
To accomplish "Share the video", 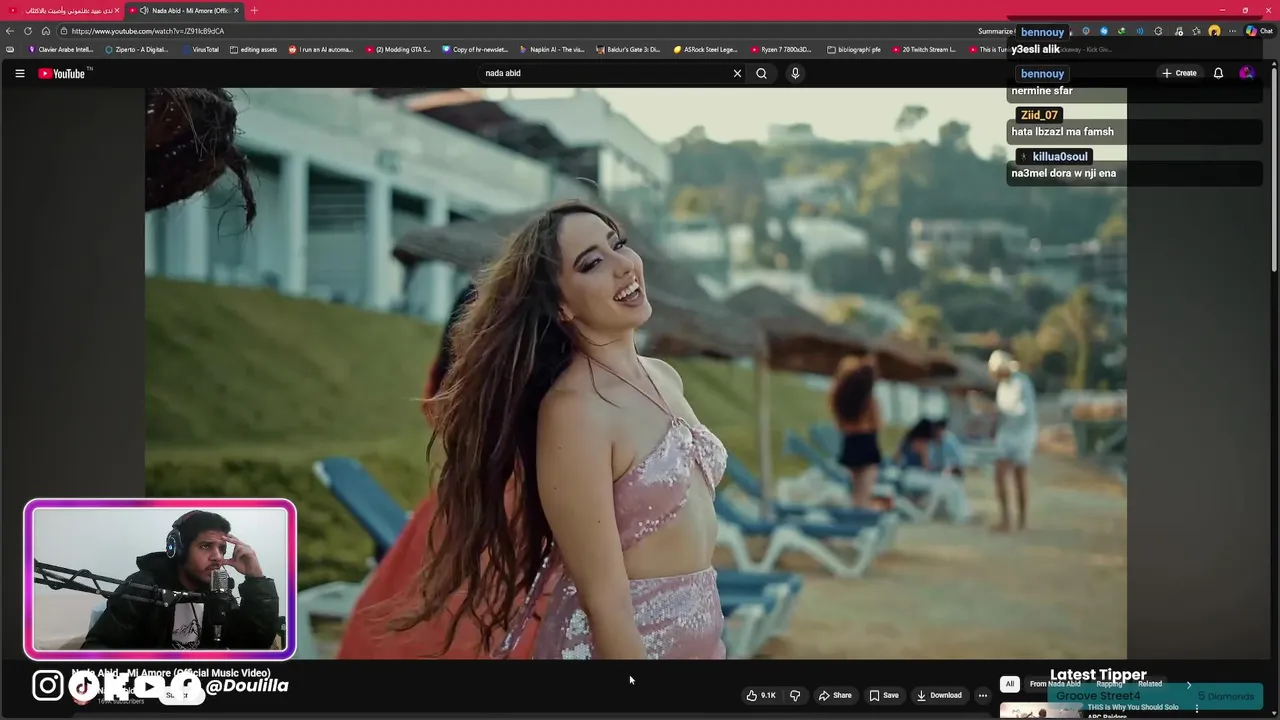I will (x=835, y=695).
